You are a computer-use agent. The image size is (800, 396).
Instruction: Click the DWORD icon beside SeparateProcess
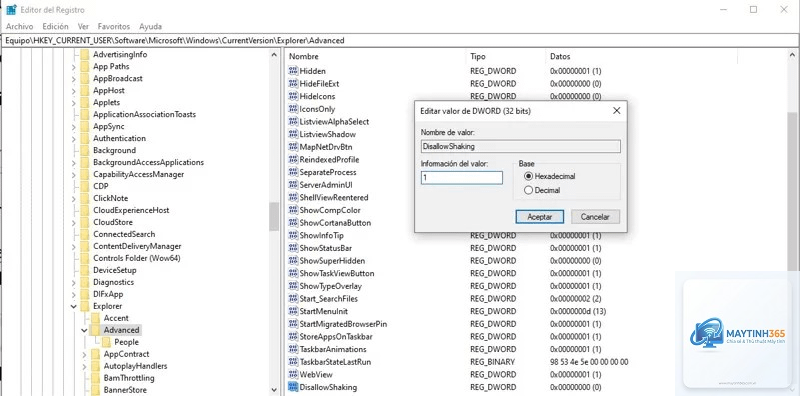pos(293,172)
